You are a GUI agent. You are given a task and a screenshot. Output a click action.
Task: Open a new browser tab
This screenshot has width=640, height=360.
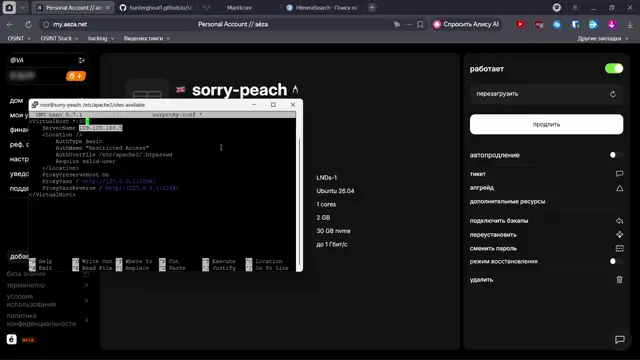click(372, 8)
